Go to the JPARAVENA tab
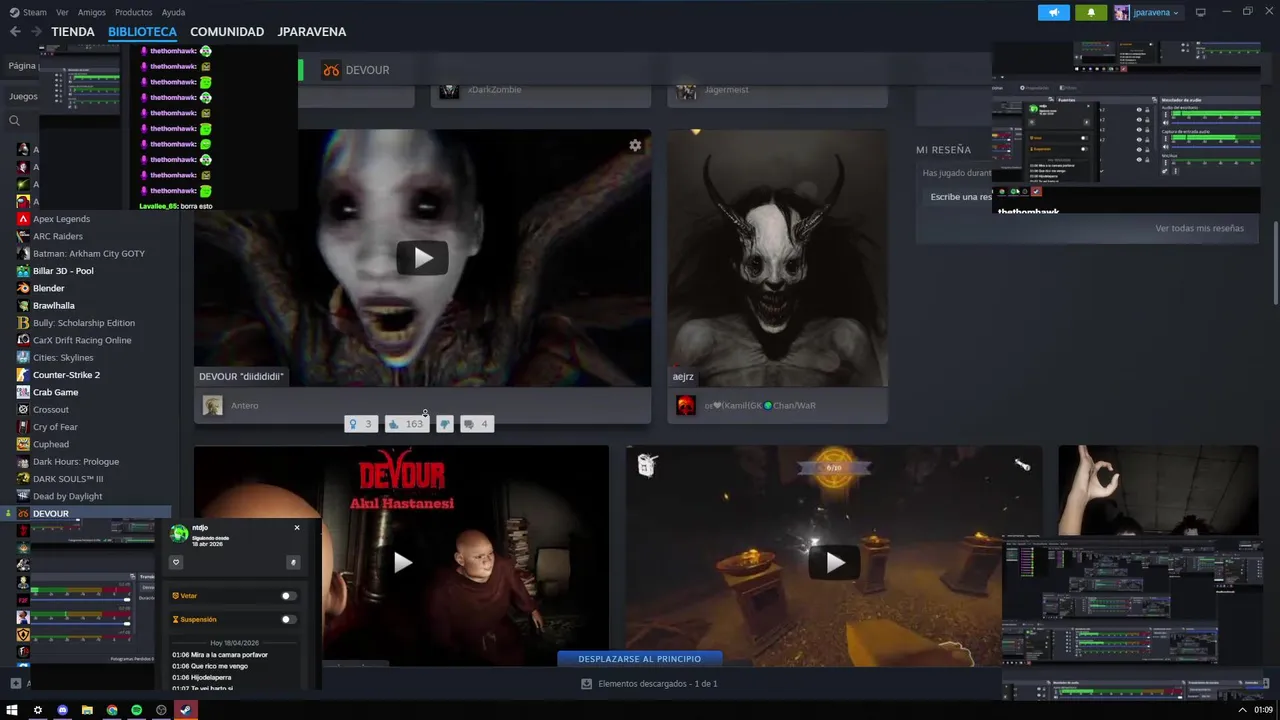This screenshot has width=1280, height=720. pyautogui.click(x=312, y=32)
